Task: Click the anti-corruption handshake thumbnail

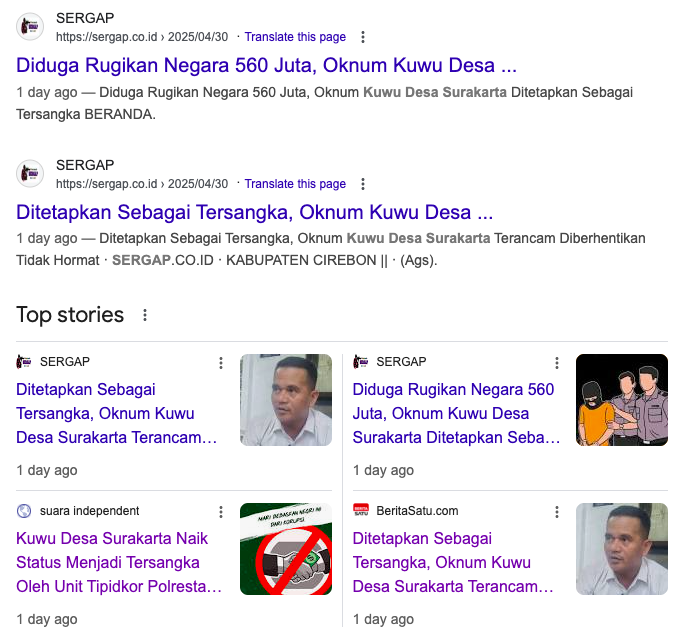Action: click(x=286, y=549)
